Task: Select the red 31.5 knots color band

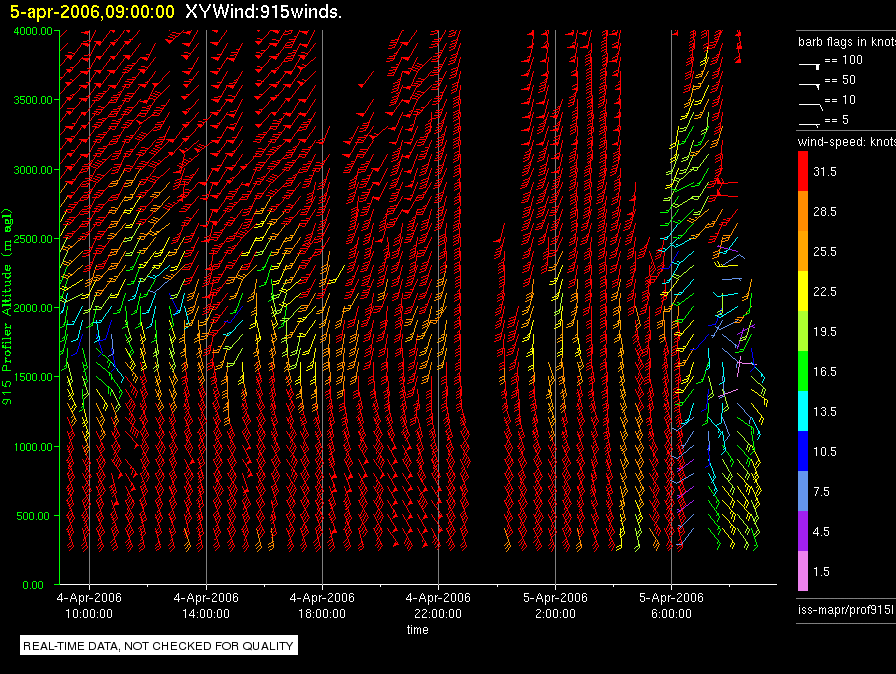Action: click(x=802, y=172)
